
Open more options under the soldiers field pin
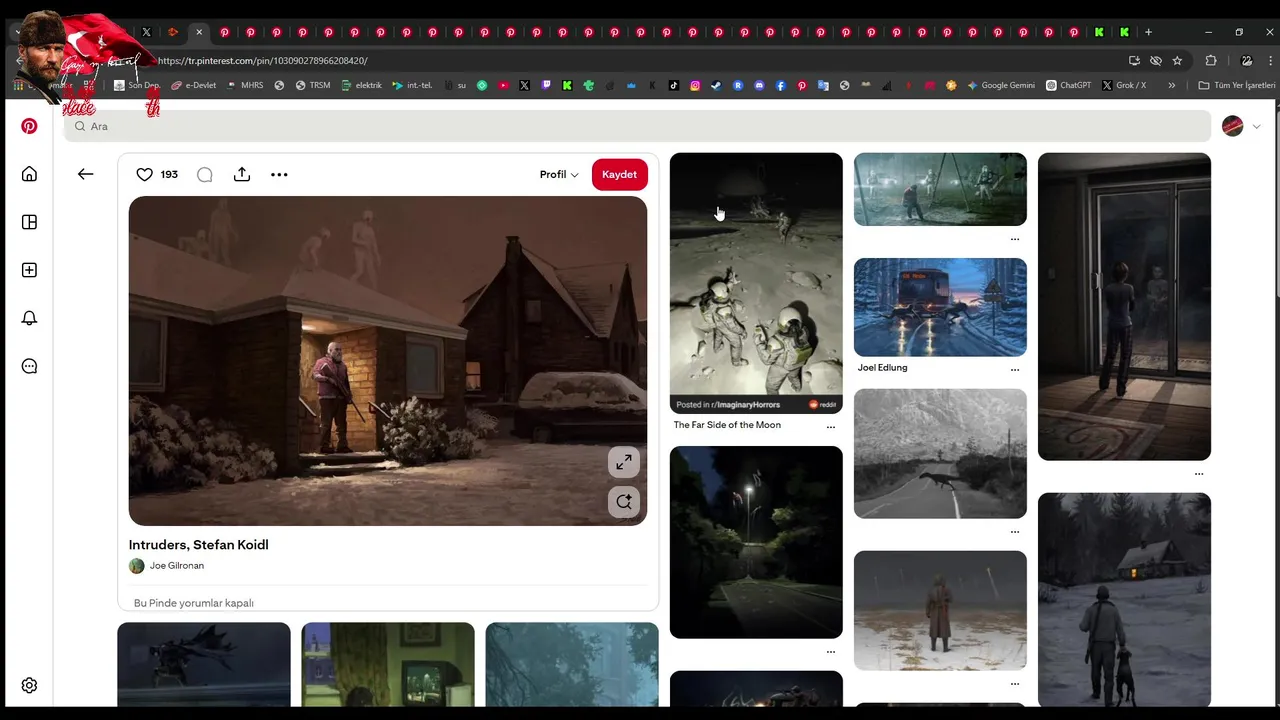tap(1014, 239)
